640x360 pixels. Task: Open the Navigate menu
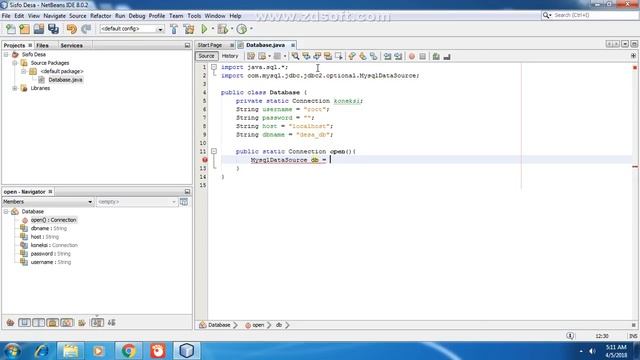pyautogui.click(x=55, y=16)
